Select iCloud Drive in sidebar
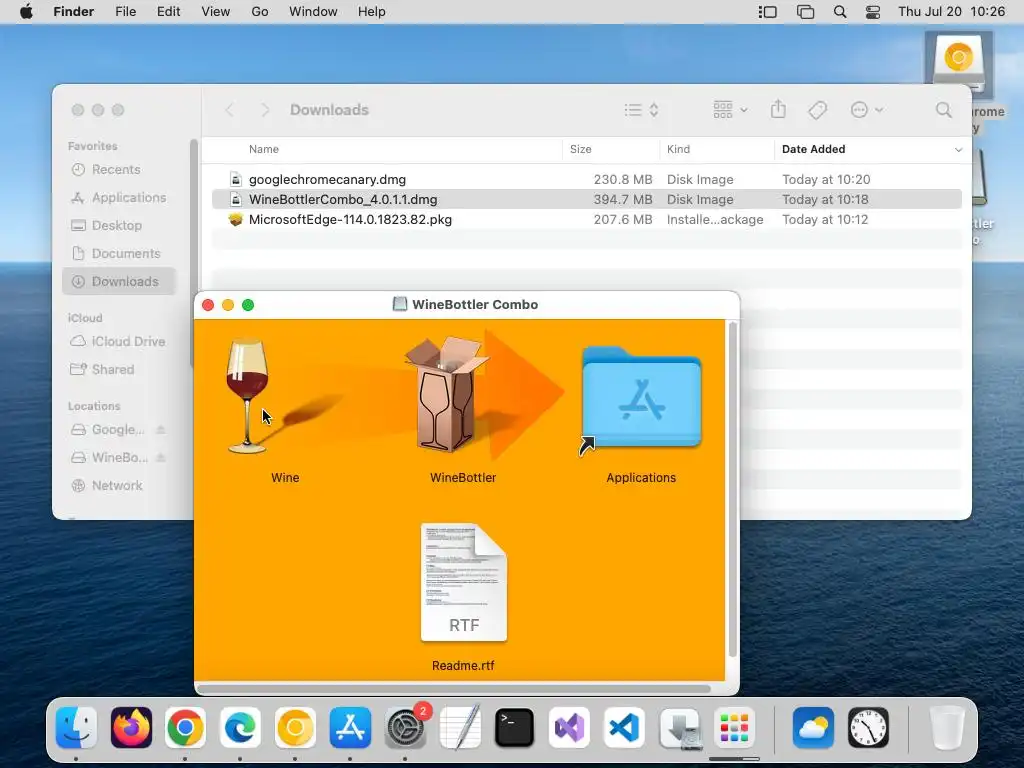The image size is (1024, 768). pyautogui.click(x=118, y=342)
